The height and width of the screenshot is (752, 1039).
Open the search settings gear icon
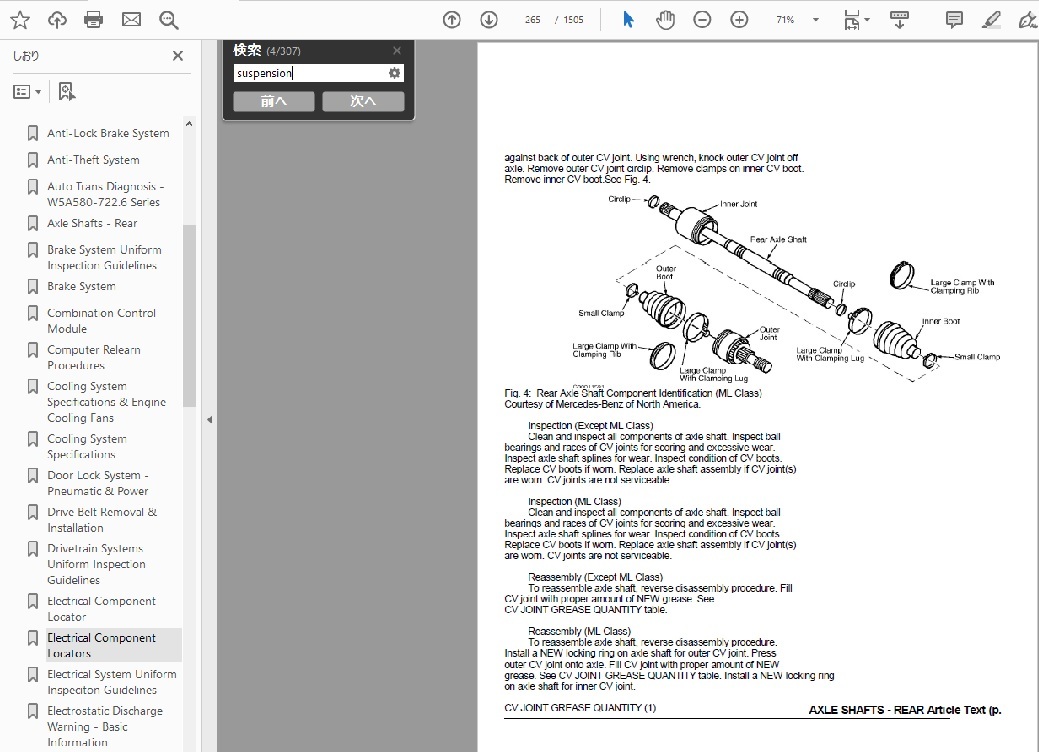[x=394, y=73]
